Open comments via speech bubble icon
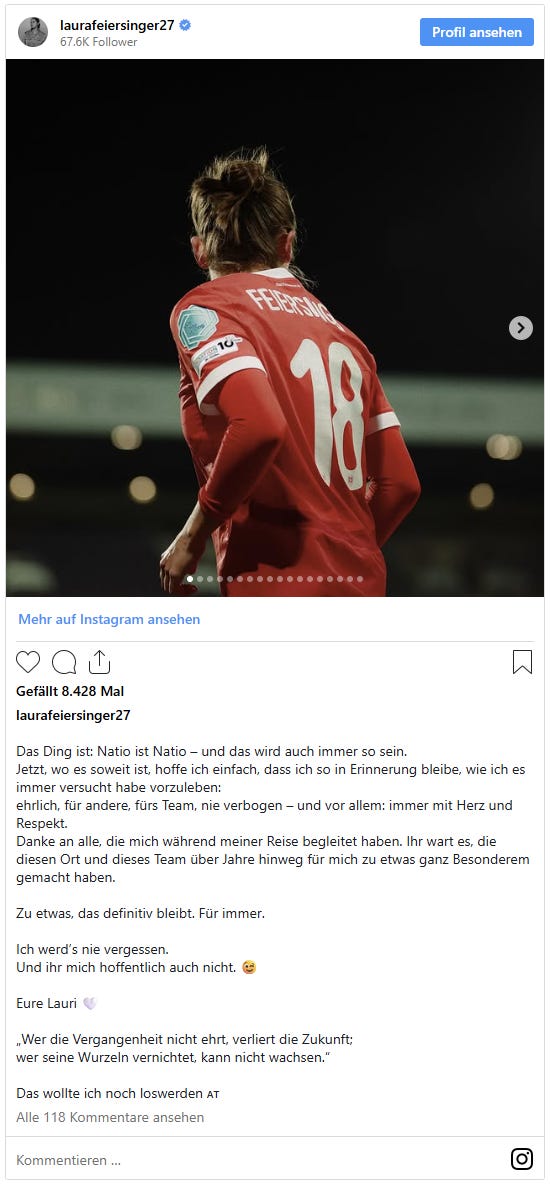The height and width of the screenshot is (1185, 550). [x=64, y=662]
